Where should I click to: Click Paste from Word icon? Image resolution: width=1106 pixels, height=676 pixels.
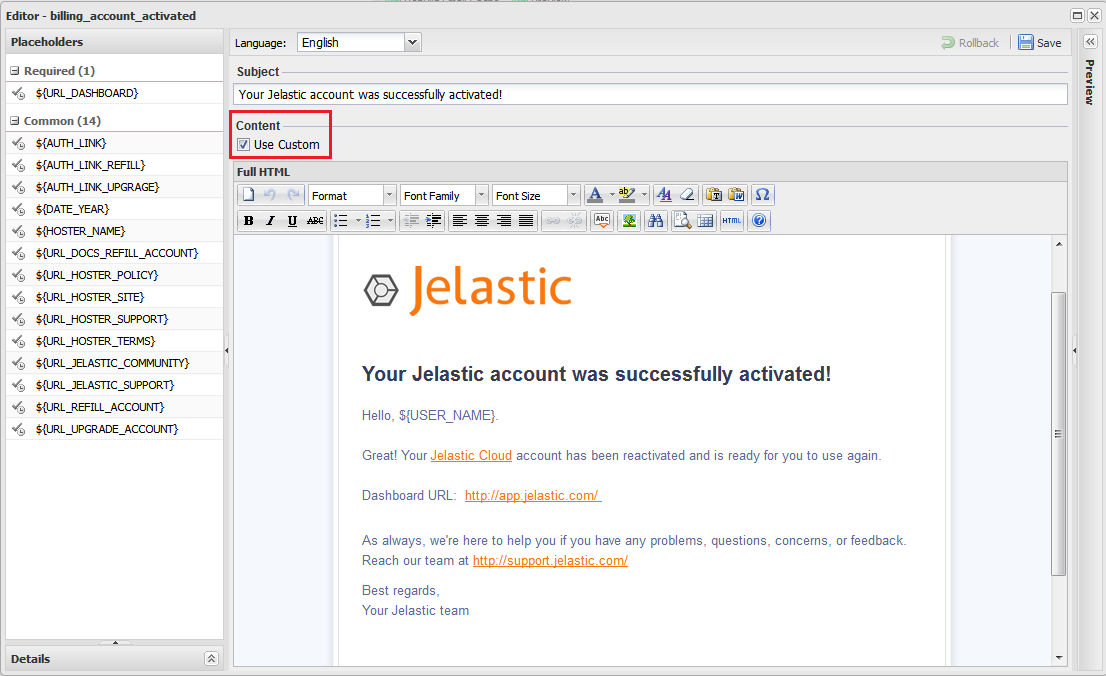pos(736,195)
